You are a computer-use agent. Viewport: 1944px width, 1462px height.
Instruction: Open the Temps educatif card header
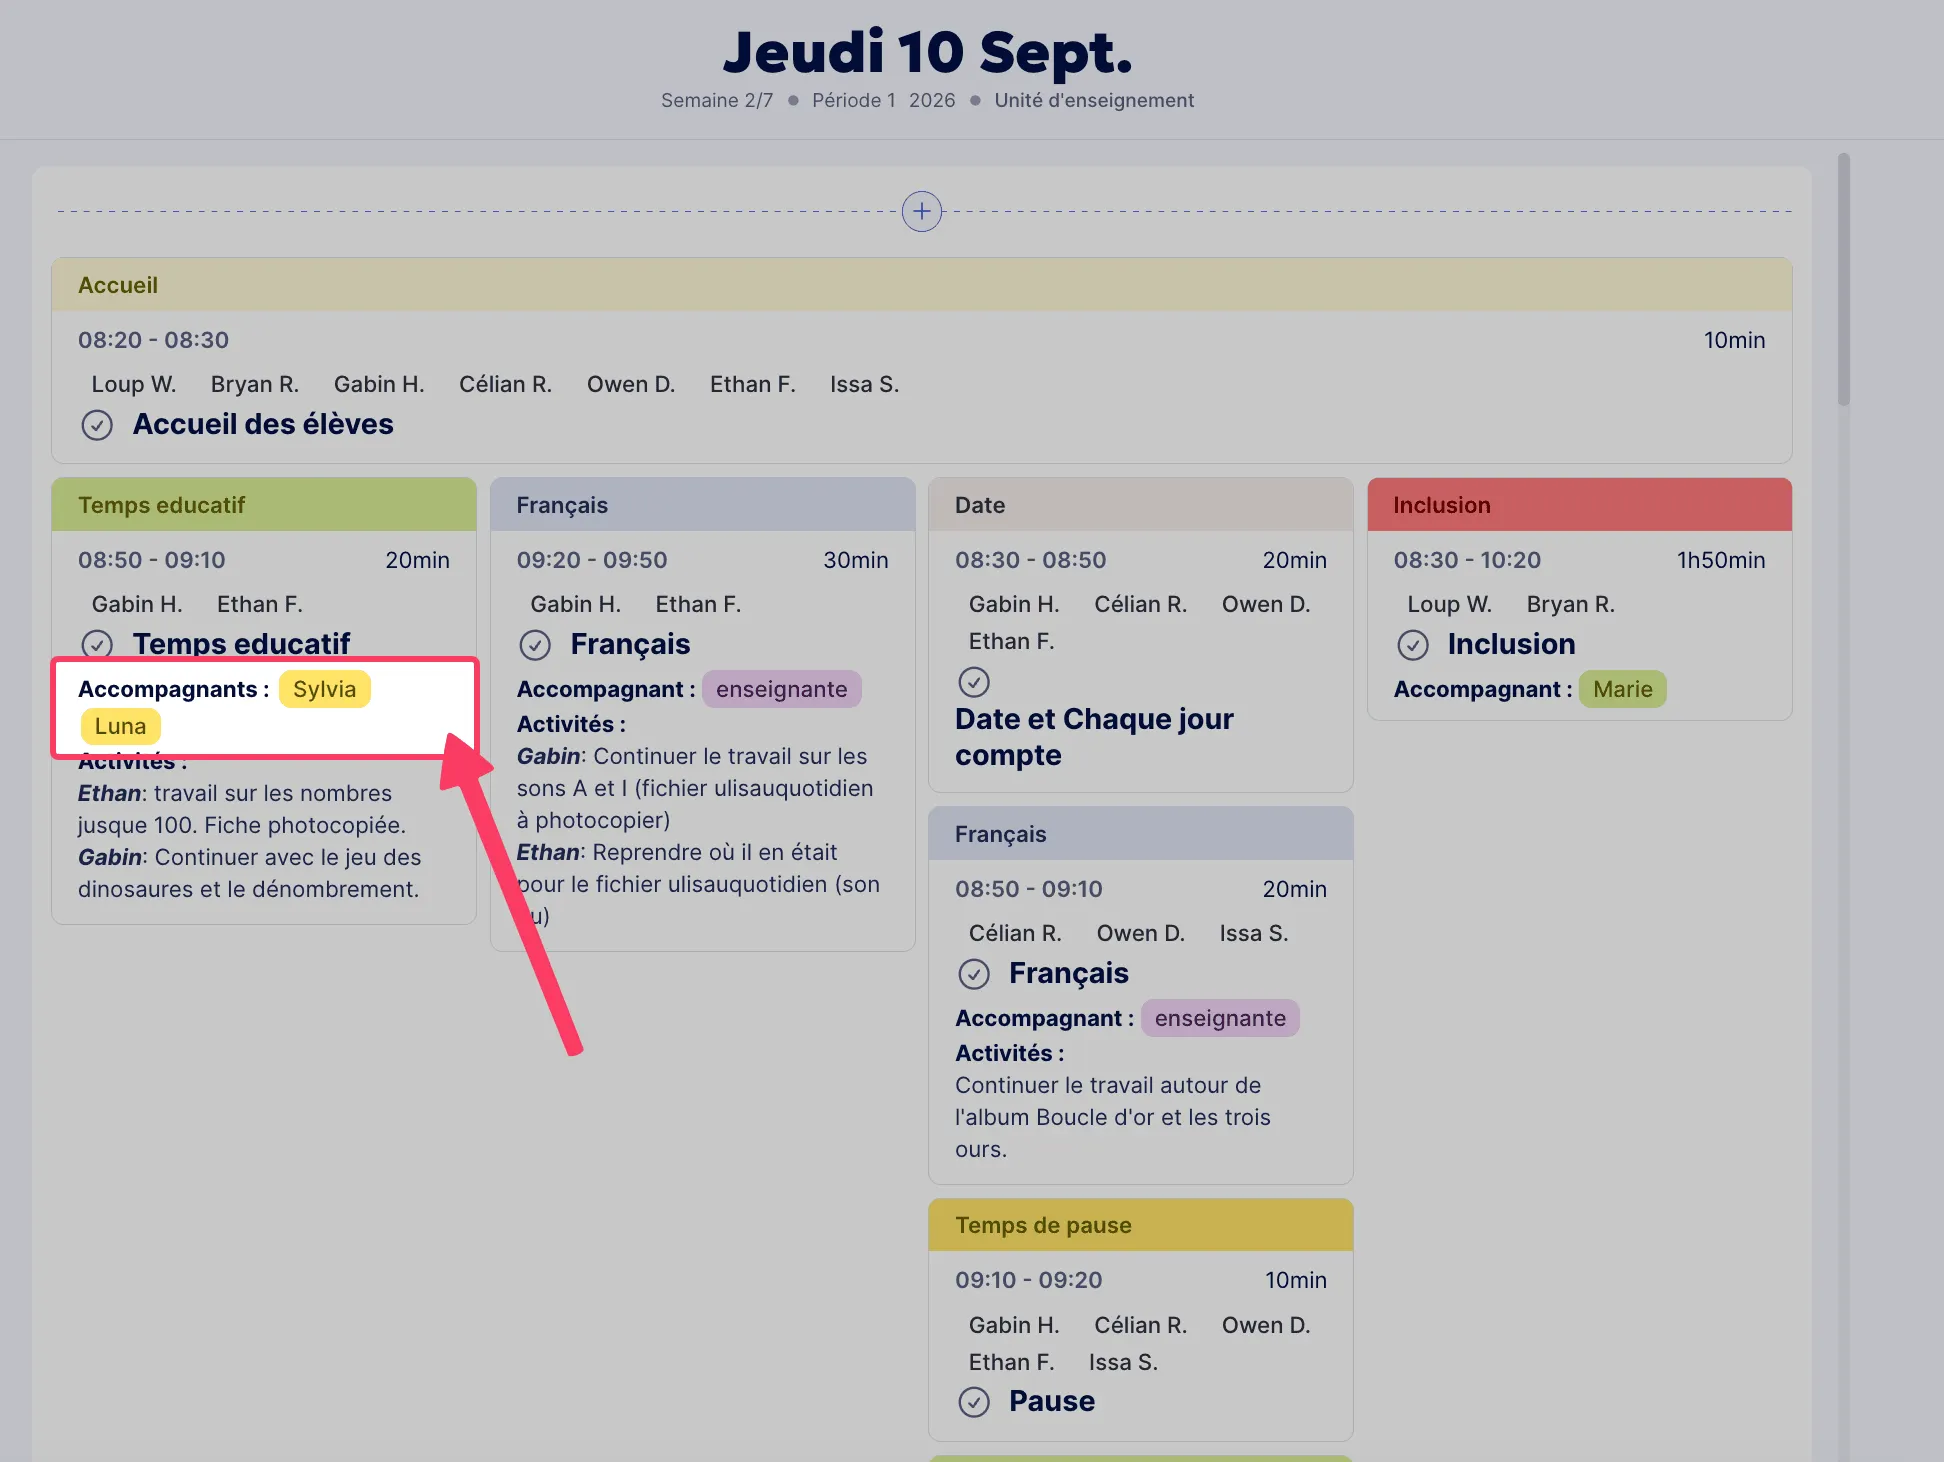pos(264,505)
